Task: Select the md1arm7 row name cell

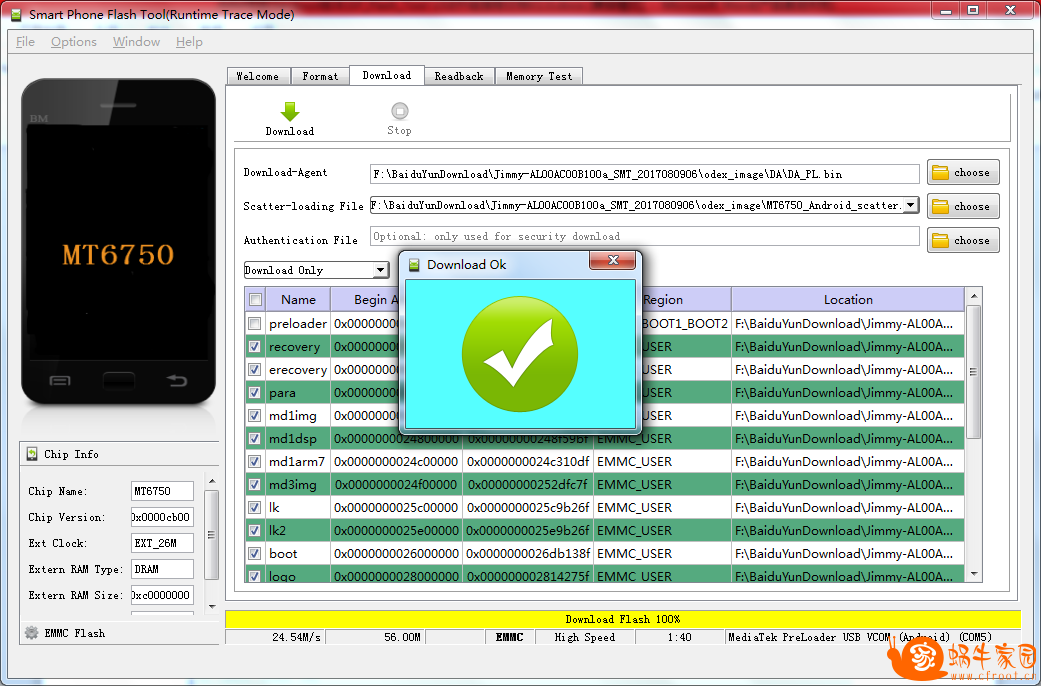Action: coord(297,462)
